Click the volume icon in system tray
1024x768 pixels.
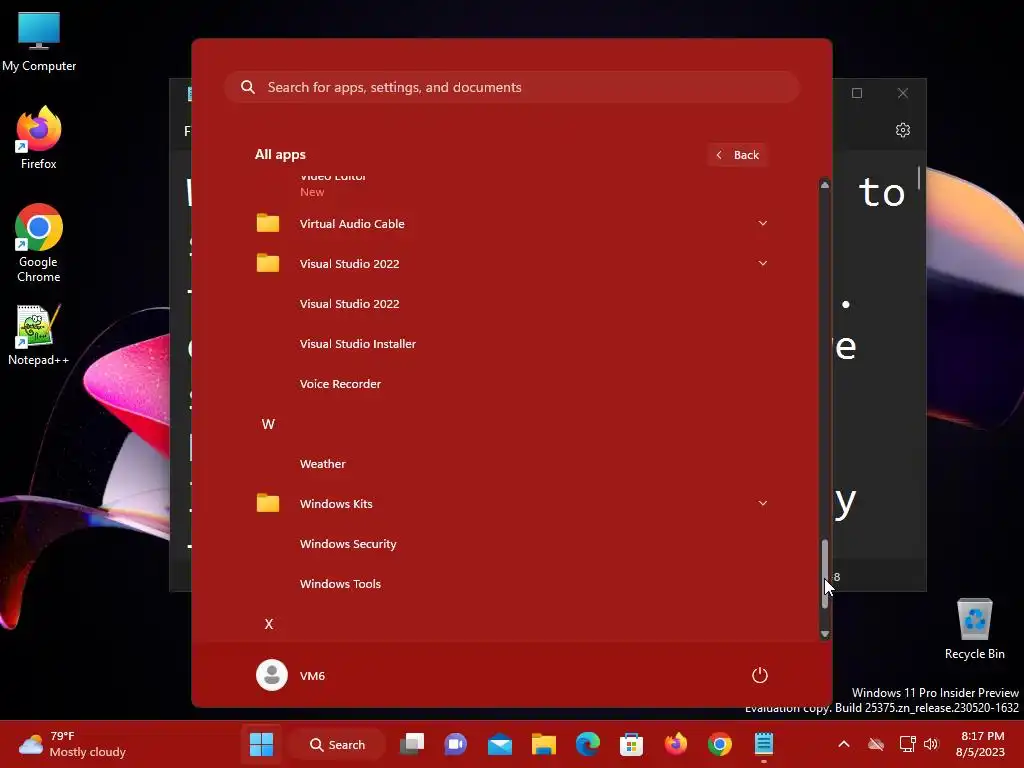click(x=931, y=744)
